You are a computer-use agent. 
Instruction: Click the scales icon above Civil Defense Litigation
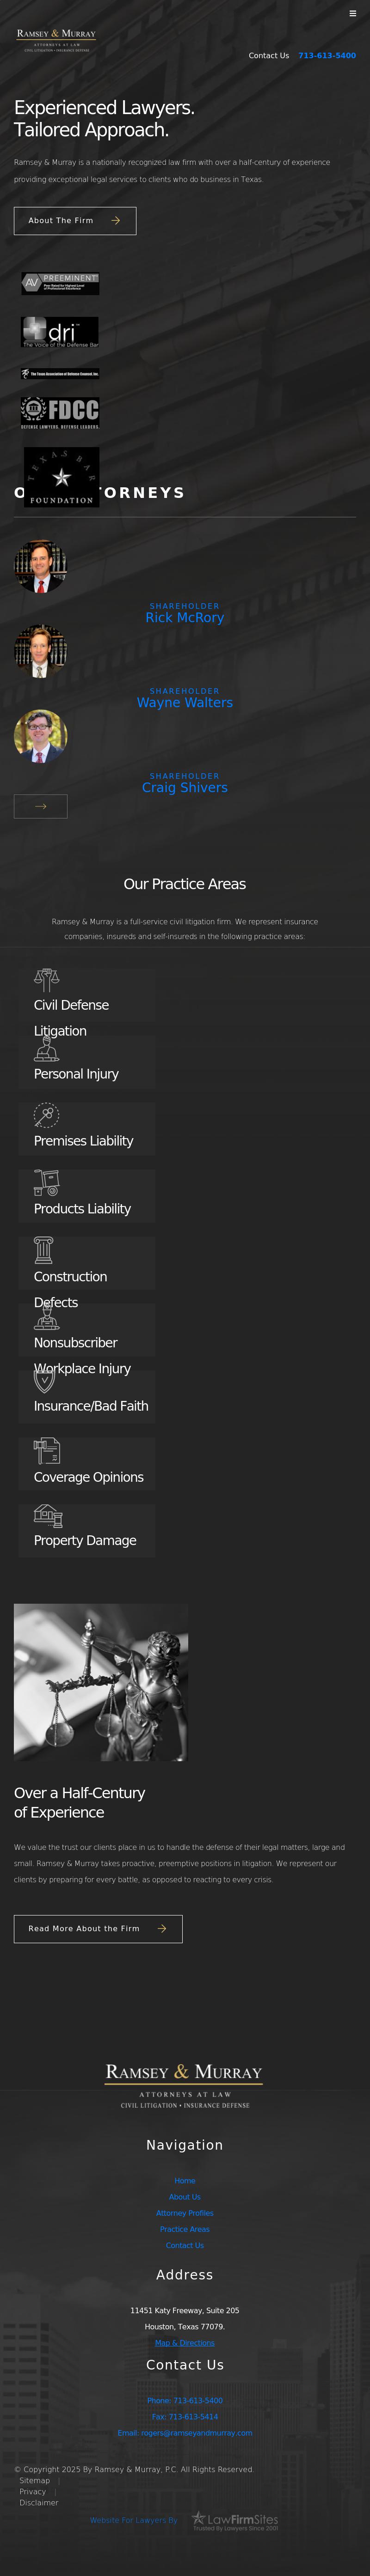(46, 980)
